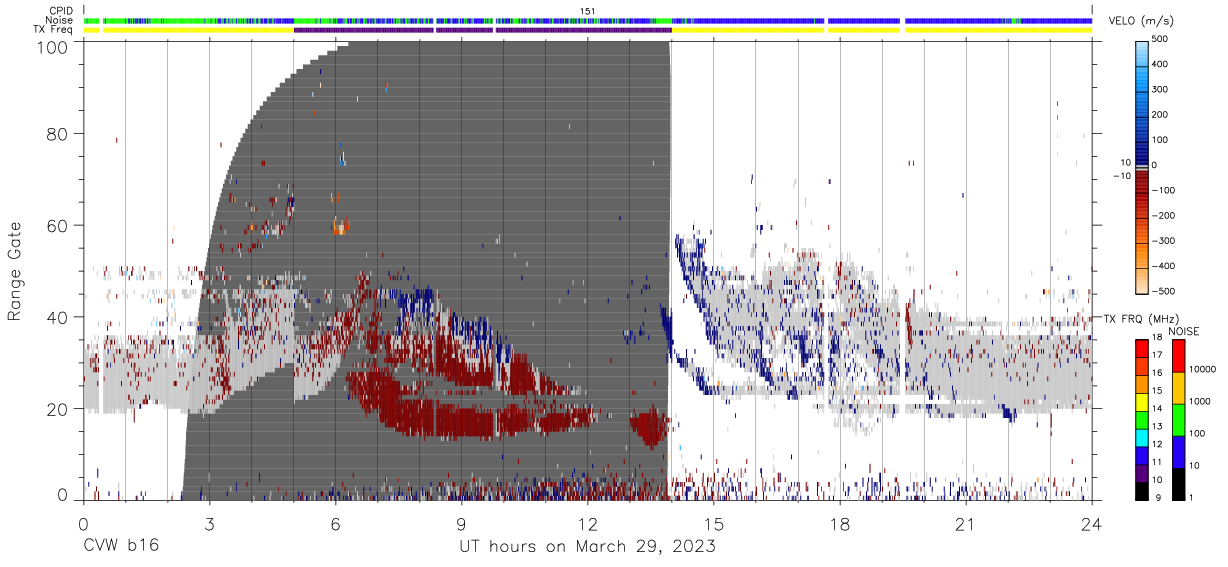Viewport: 1228px width, 567px height.
Task: Click the 60 tick on Range Gate axis
Action: 58,225
